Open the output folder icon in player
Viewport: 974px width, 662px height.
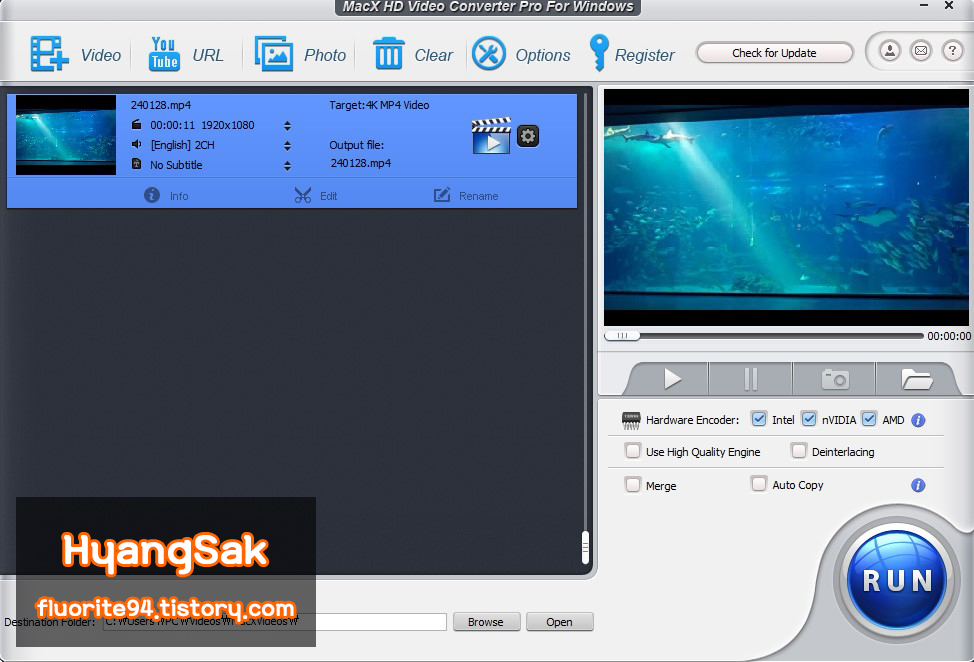click(x=917, y=379)
